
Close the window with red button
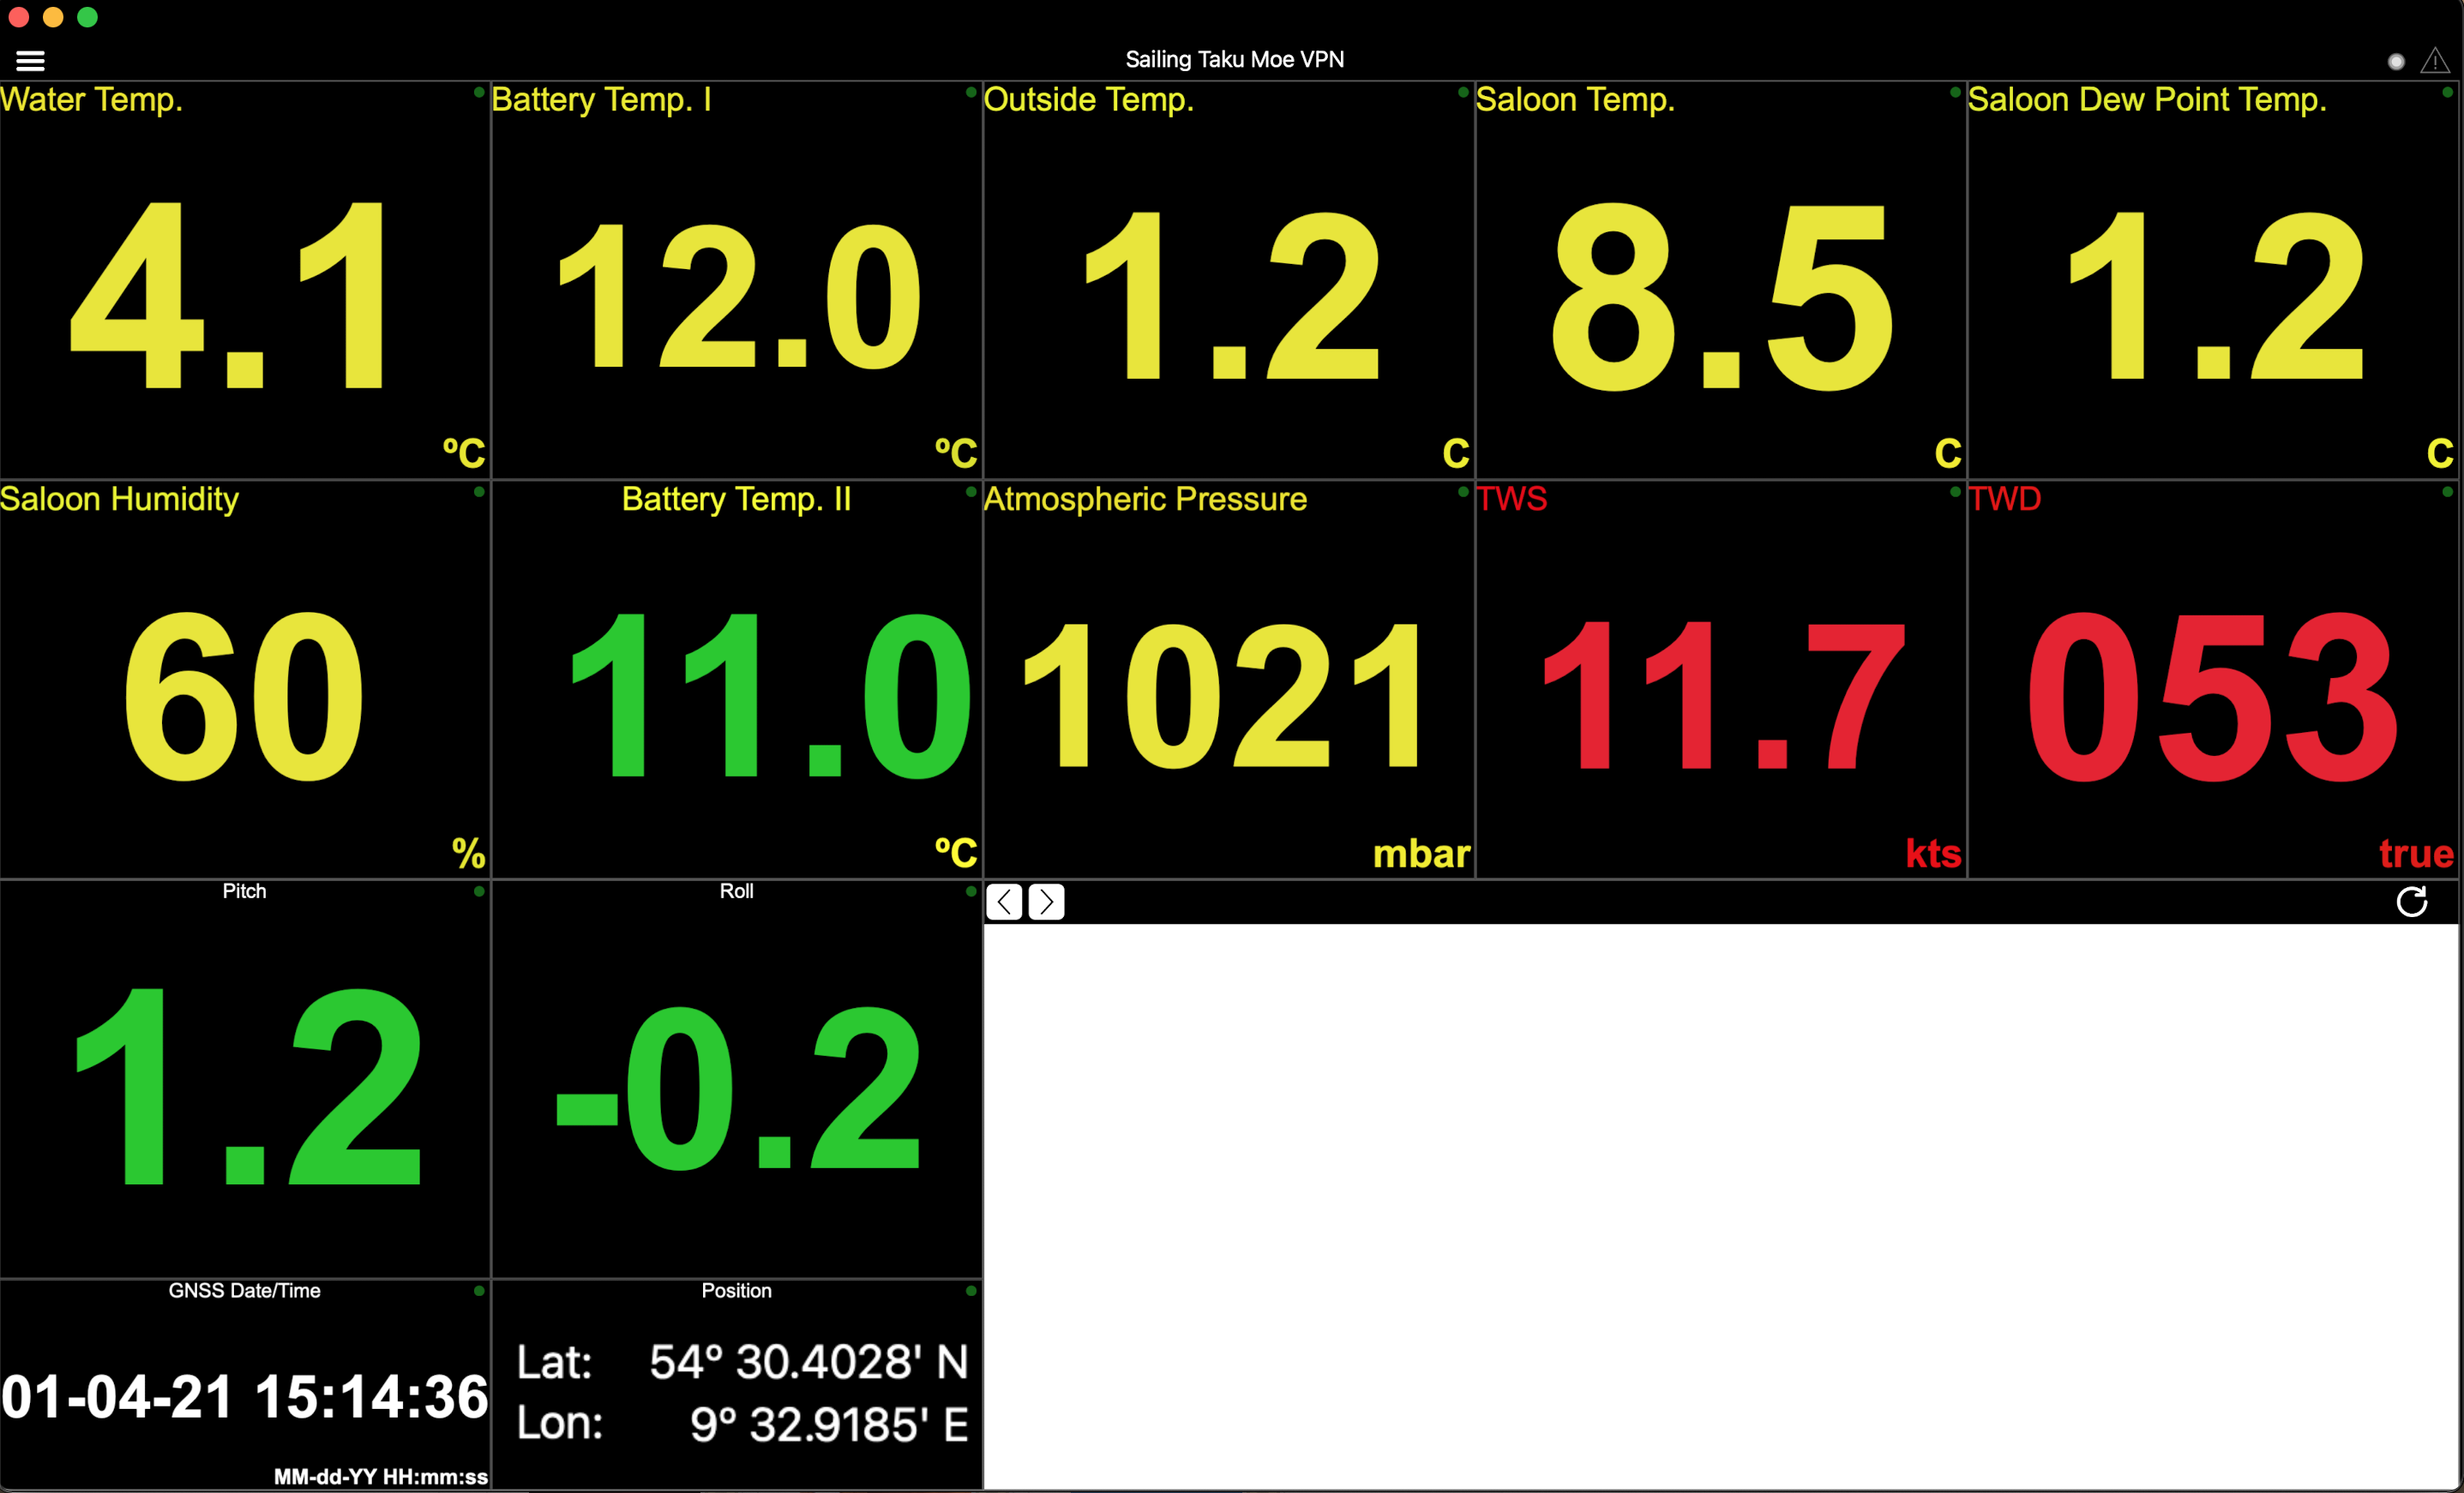[x=18, y=17]
